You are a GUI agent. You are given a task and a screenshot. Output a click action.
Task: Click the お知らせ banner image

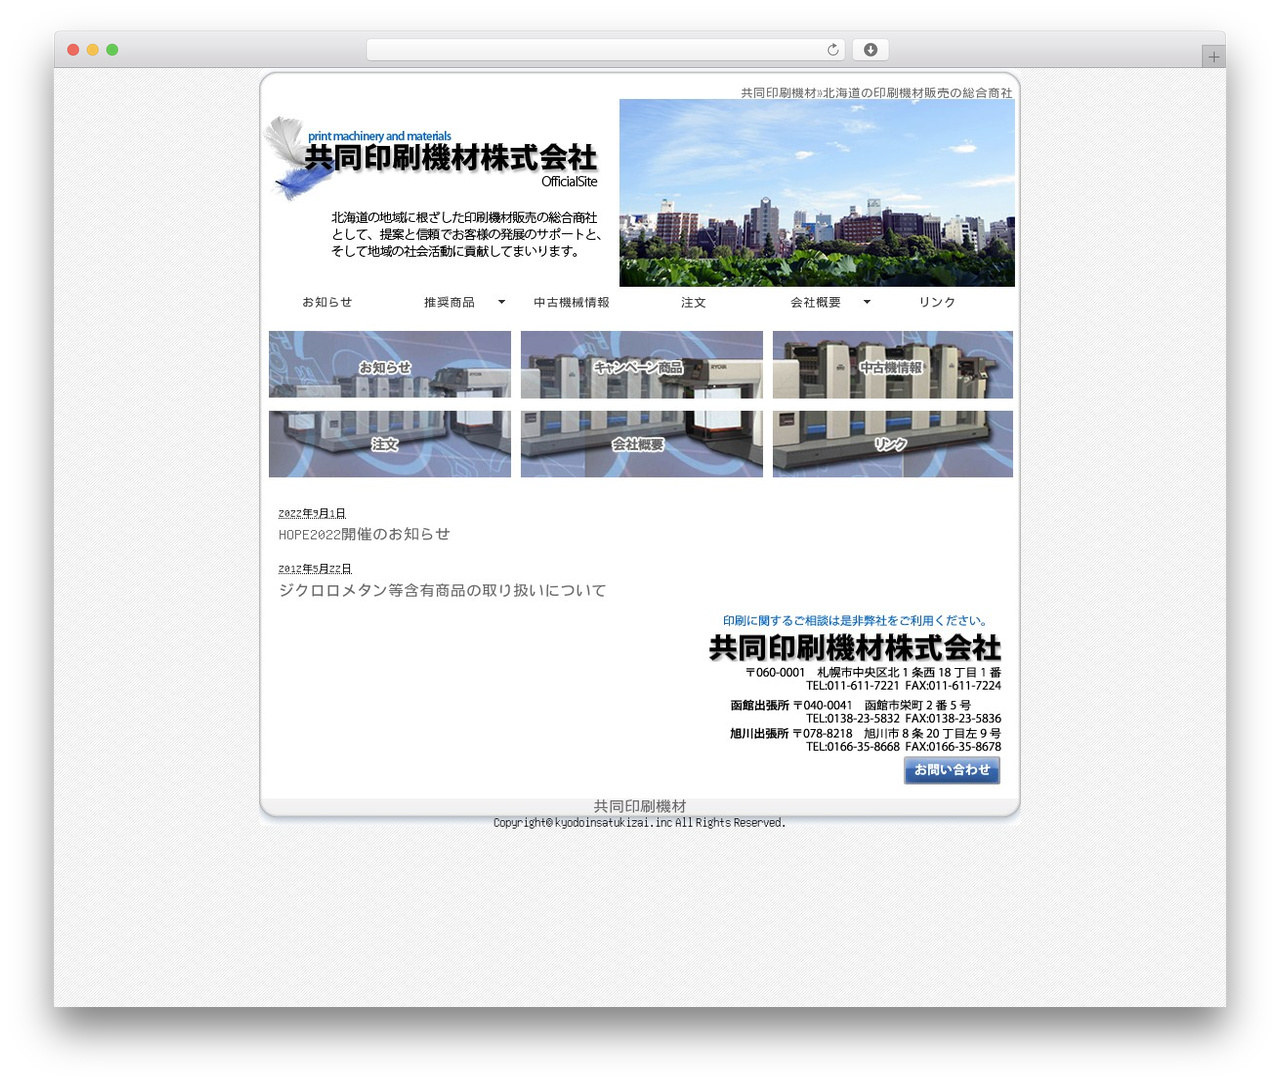(x=390, y=365)
